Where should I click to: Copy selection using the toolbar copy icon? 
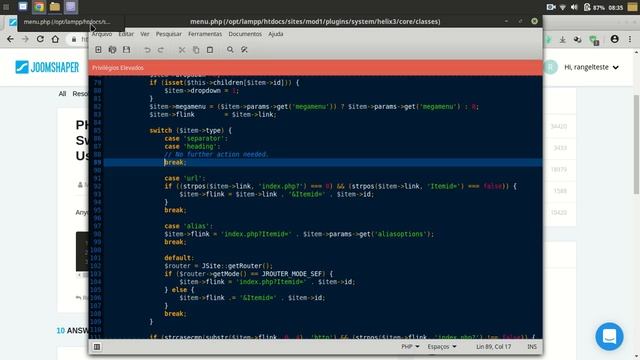pos(196,50)
